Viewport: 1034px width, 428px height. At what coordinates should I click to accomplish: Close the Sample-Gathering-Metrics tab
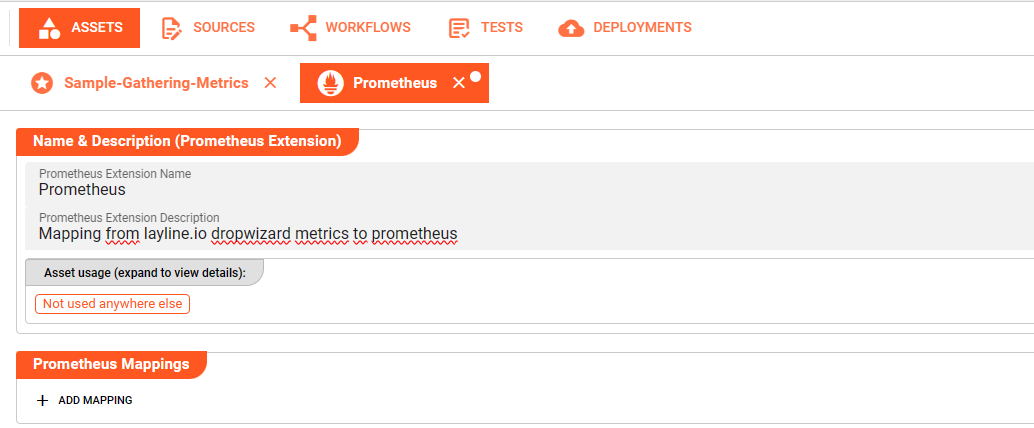270,83
